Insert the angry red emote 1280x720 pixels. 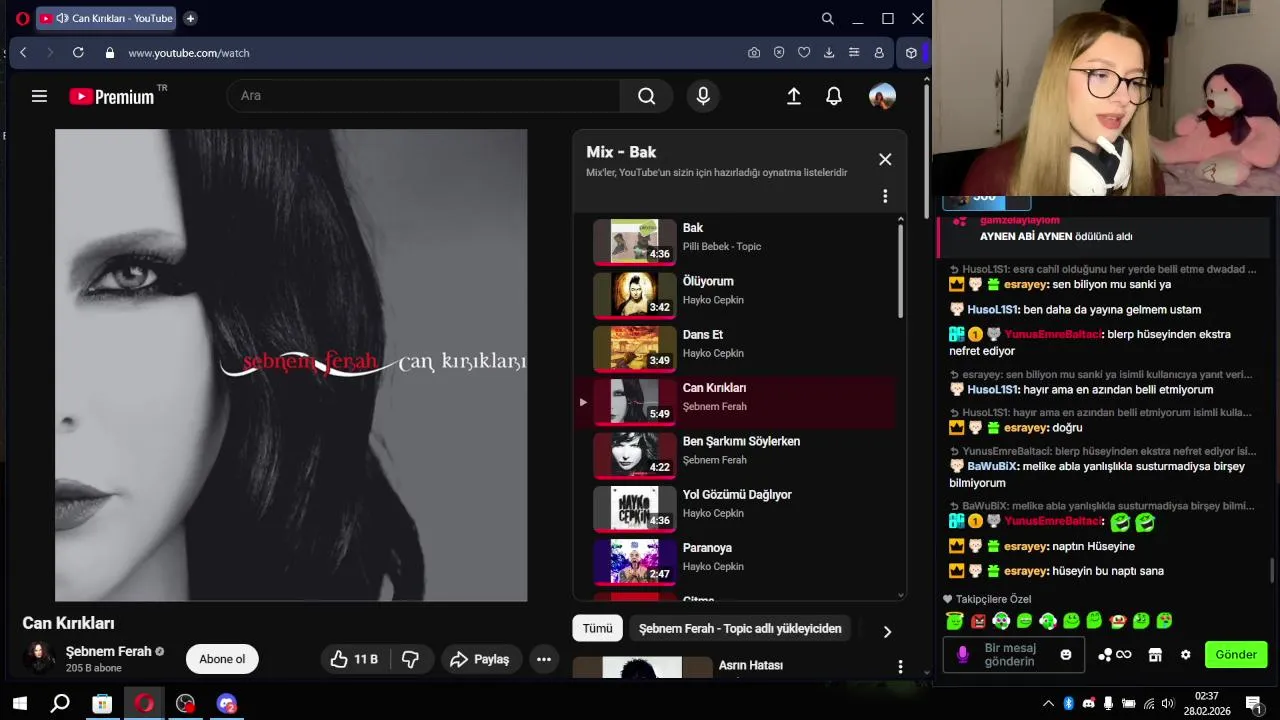(x=978, y=621)
